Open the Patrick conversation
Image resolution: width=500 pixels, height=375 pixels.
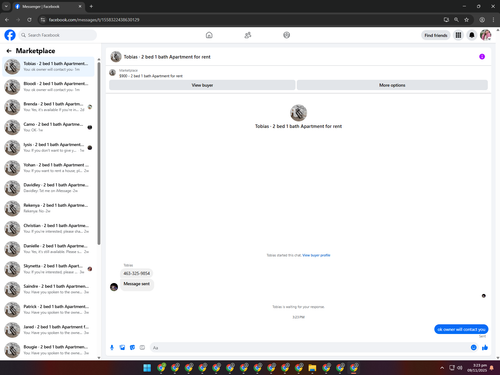click(x=49, y=310)
